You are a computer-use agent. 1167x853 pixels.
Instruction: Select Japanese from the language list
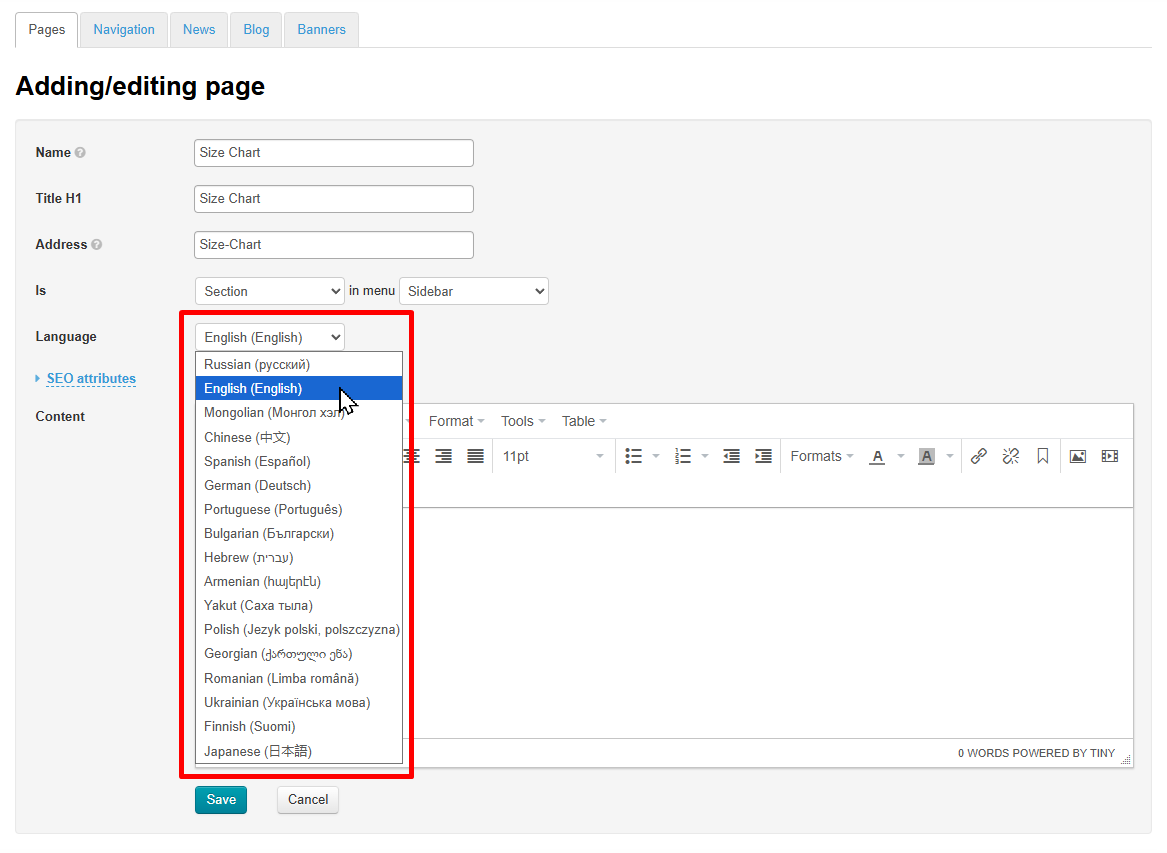[x=258, y=751]
